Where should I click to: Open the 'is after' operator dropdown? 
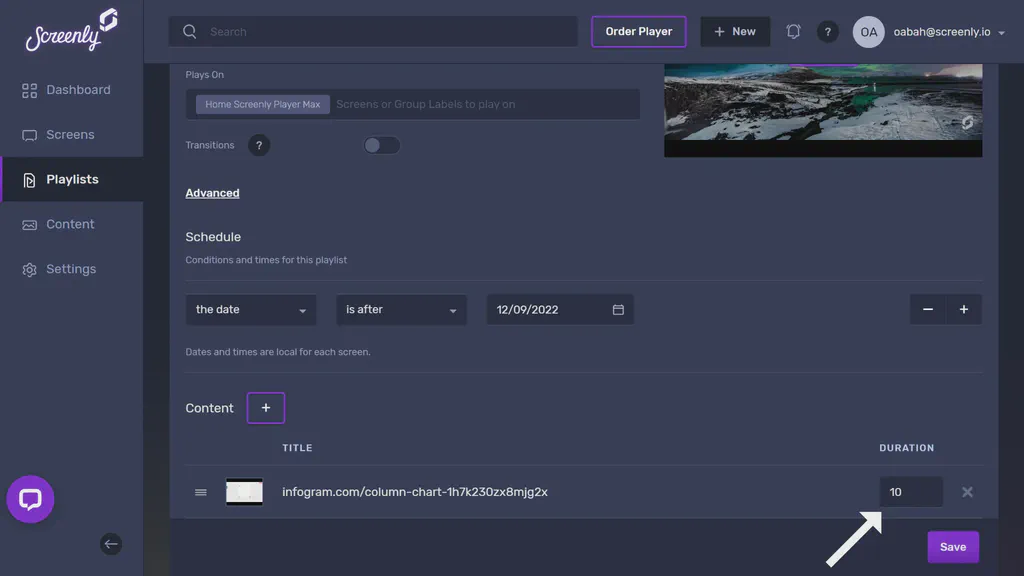pos(401,309)
